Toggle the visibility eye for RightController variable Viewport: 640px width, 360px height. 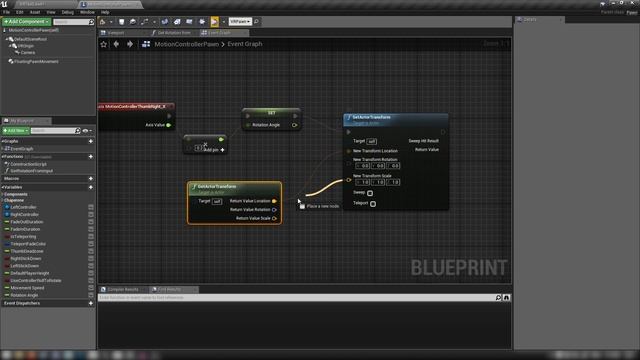click(x=91, y=215)
